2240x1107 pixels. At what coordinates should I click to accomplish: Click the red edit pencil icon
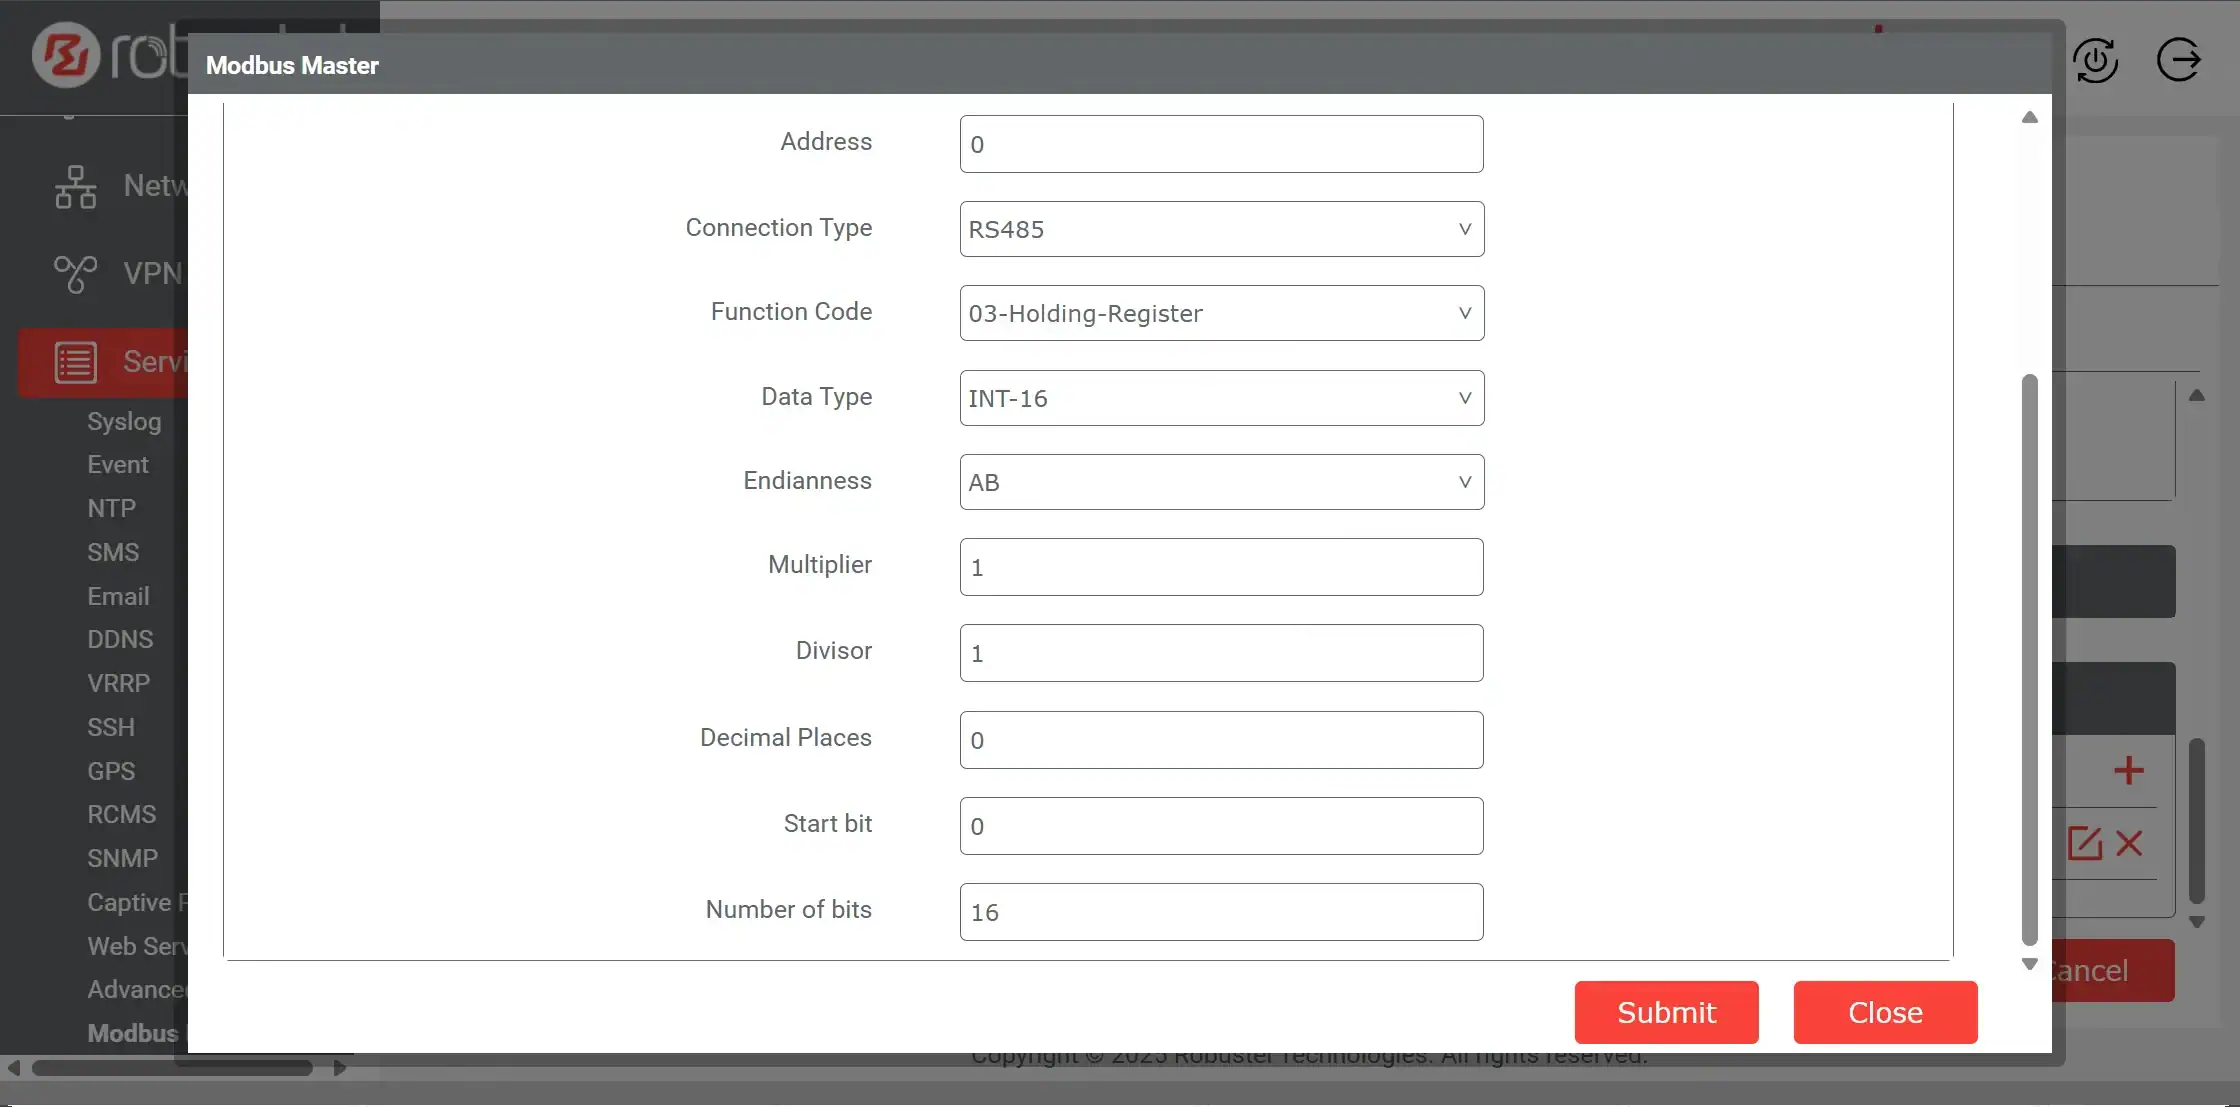pyautogui.click(x=2085, y=843)
